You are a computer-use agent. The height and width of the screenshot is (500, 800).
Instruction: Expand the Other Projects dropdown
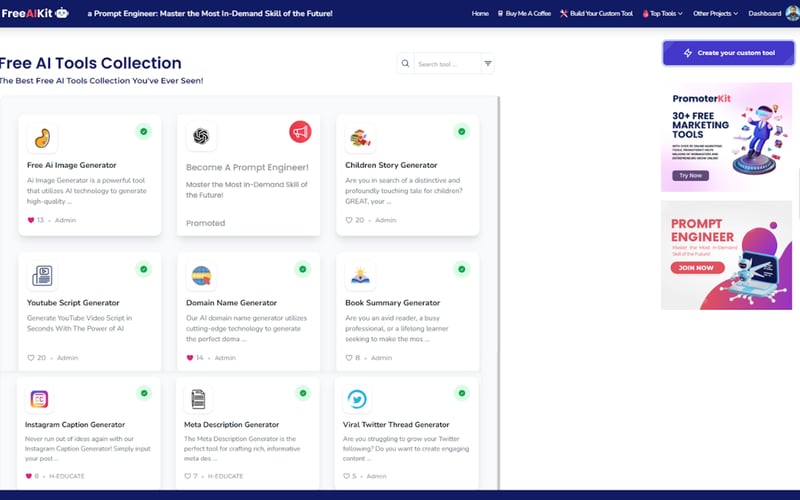click(x=715, y=13)
